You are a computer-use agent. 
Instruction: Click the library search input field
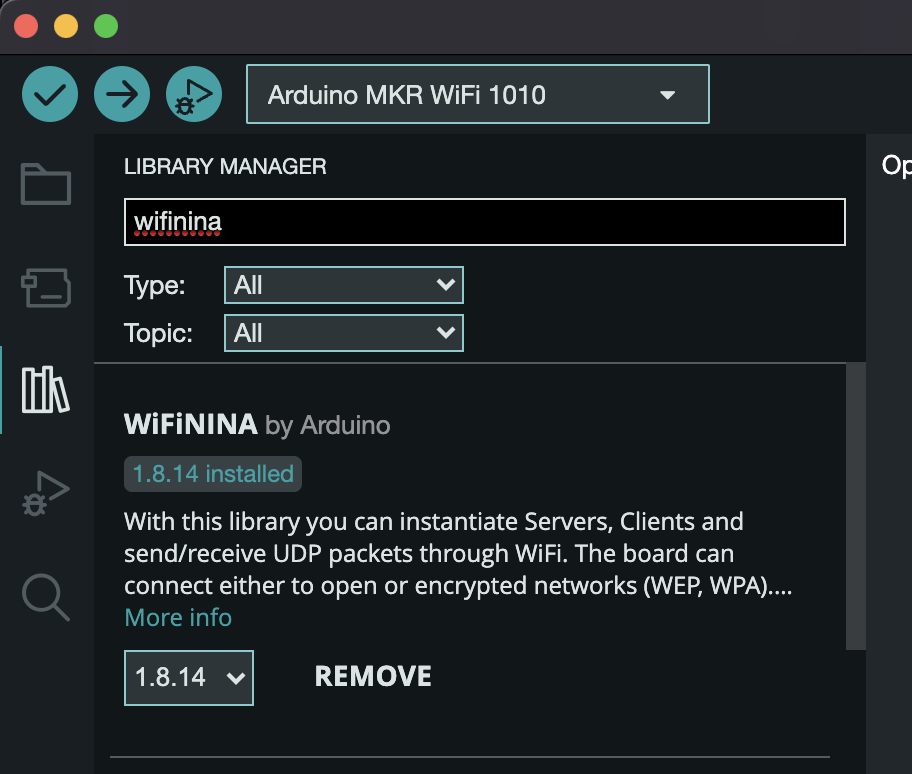[484, 221]
